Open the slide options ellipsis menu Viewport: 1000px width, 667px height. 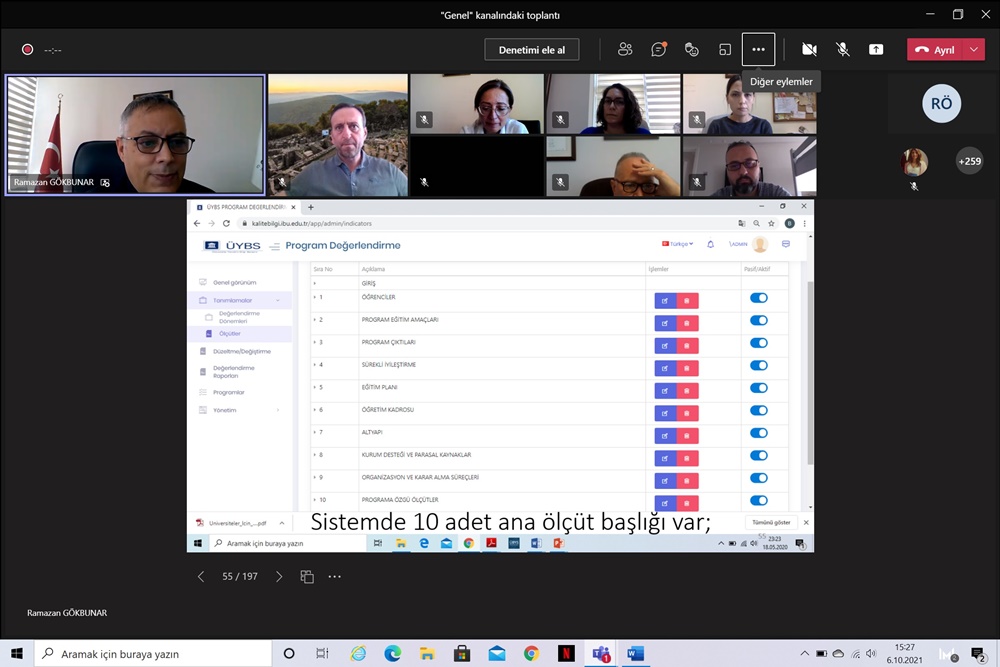pyautogui.click(x=335, y=577)
